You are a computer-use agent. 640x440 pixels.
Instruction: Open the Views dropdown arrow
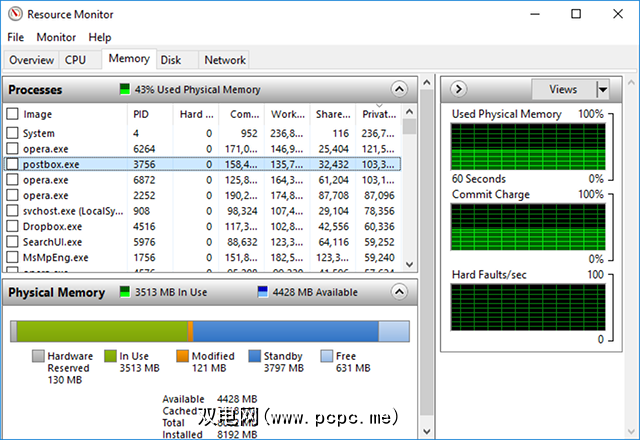602,89
